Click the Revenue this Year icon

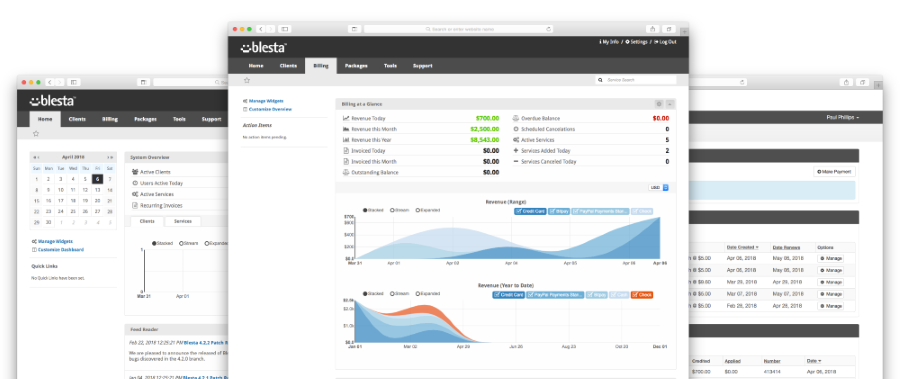(346, 140)
